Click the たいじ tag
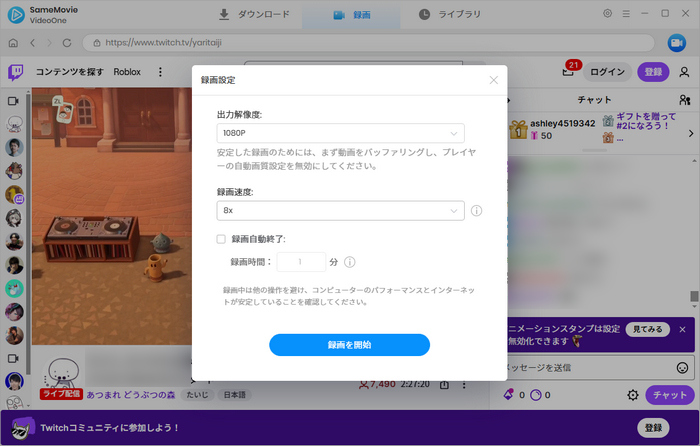 click(197, 395)
